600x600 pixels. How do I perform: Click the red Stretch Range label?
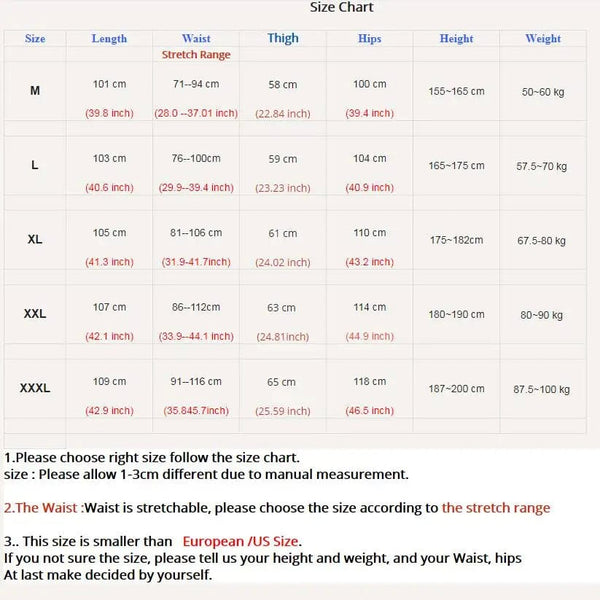(x=196, y=55)
